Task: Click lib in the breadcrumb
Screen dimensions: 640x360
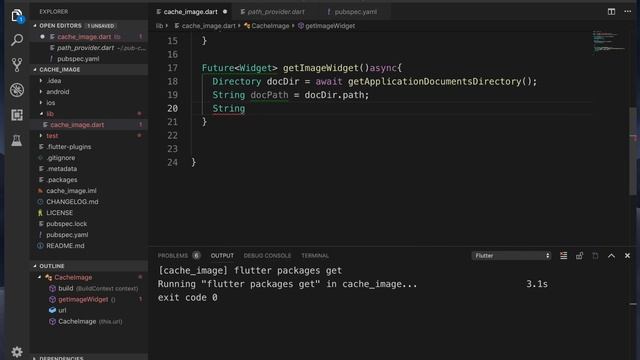Action: click(159, 26)
